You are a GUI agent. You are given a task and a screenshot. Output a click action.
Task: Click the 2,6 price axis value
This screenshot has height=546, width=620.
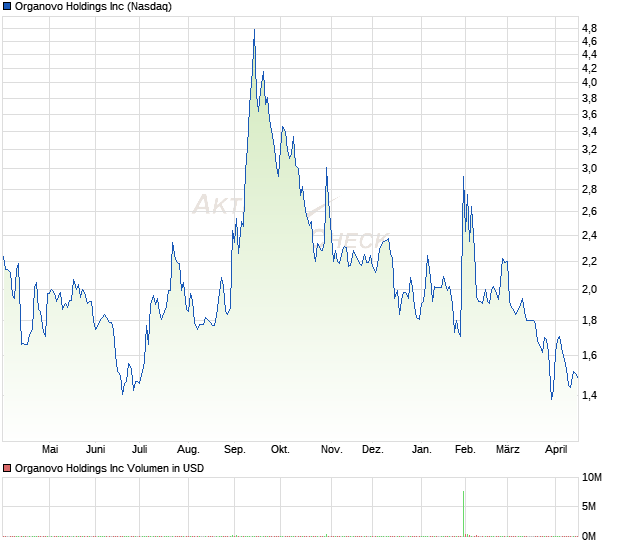(x=589, y=212)
